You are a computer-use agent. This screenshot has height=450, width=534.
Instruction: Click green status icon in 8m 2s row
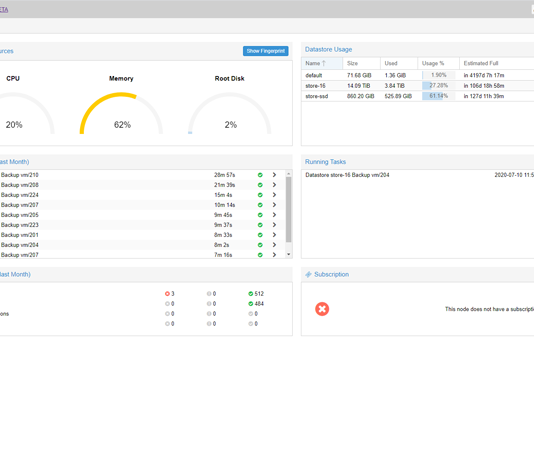click(x=260, y=245)
